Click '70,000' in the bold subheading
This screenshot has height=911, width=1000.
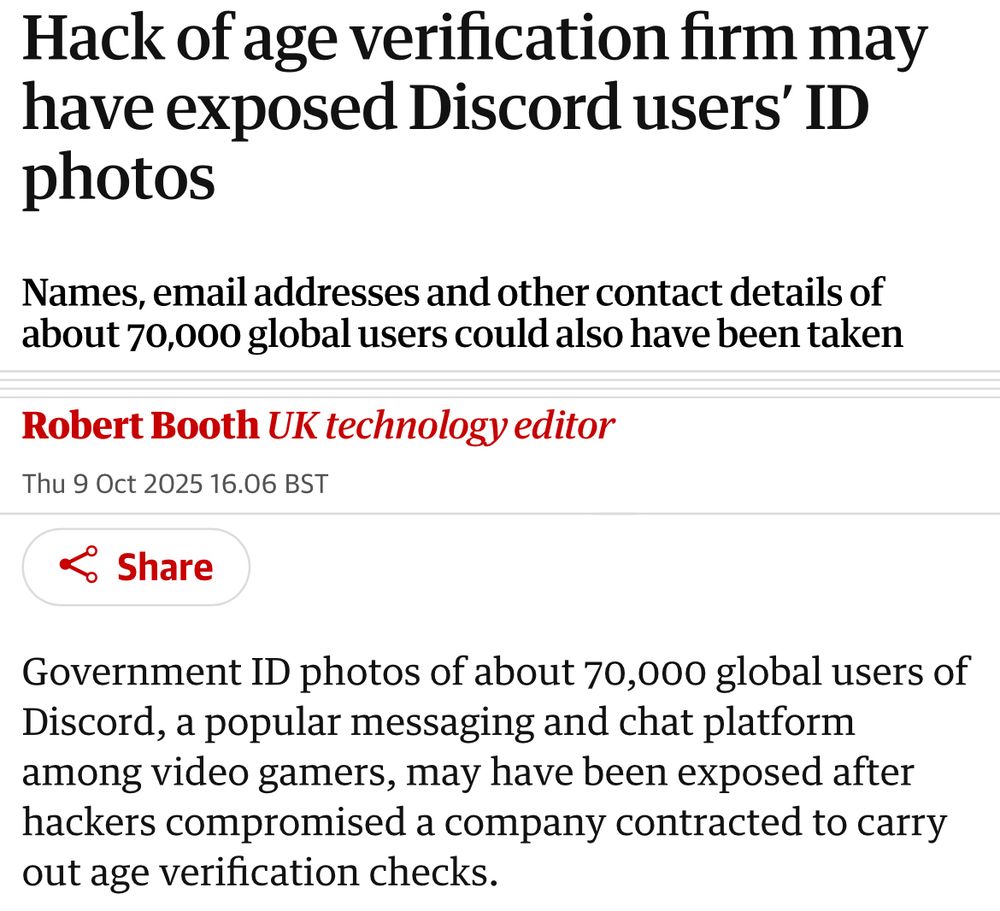pyautogui.click(x=184, y=335)
